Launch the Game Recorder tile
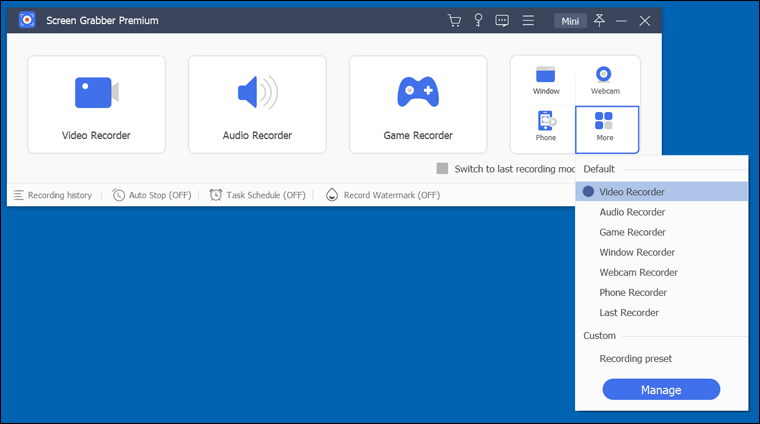The width and height of the screenshot is (760, 424). point(418,104)
